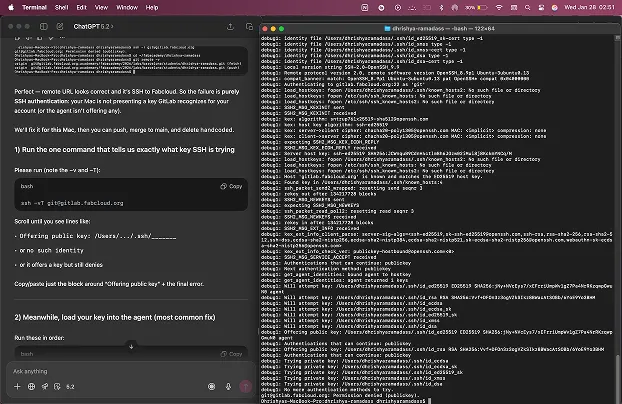This screenshot has width=622, height=404.
Task: Click 'Scroll until you see lines like:' text
Action: click(x=52, y=221)
